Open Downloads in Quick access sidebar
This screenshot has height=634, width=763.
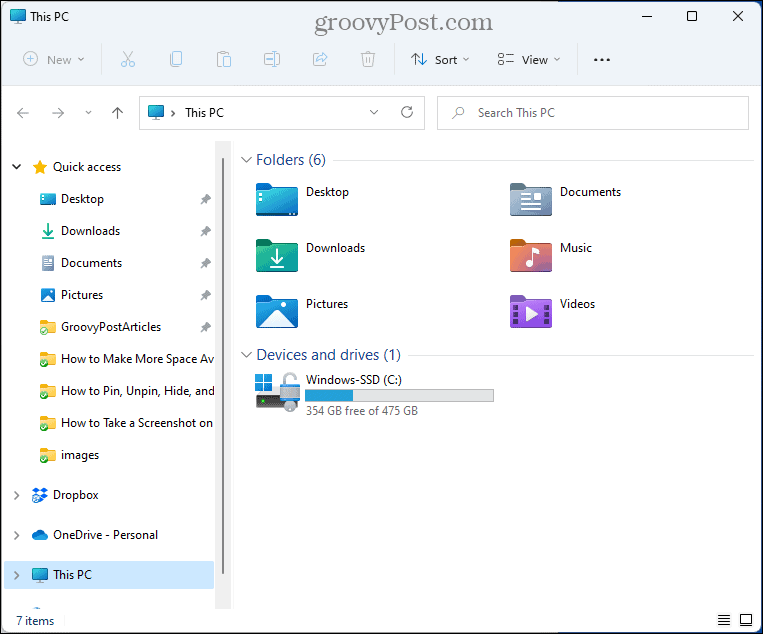pos(91,231)
